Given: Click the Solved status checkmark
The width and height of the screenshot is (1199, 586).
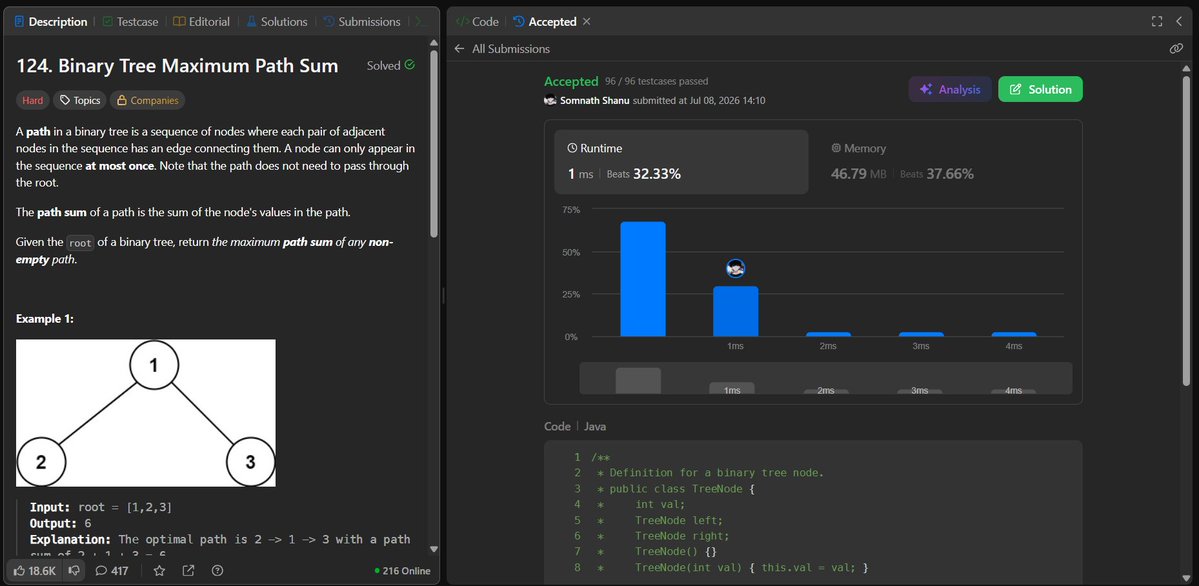Looking at the screenshot, I should pyautogui.click(x=410, y=65).
